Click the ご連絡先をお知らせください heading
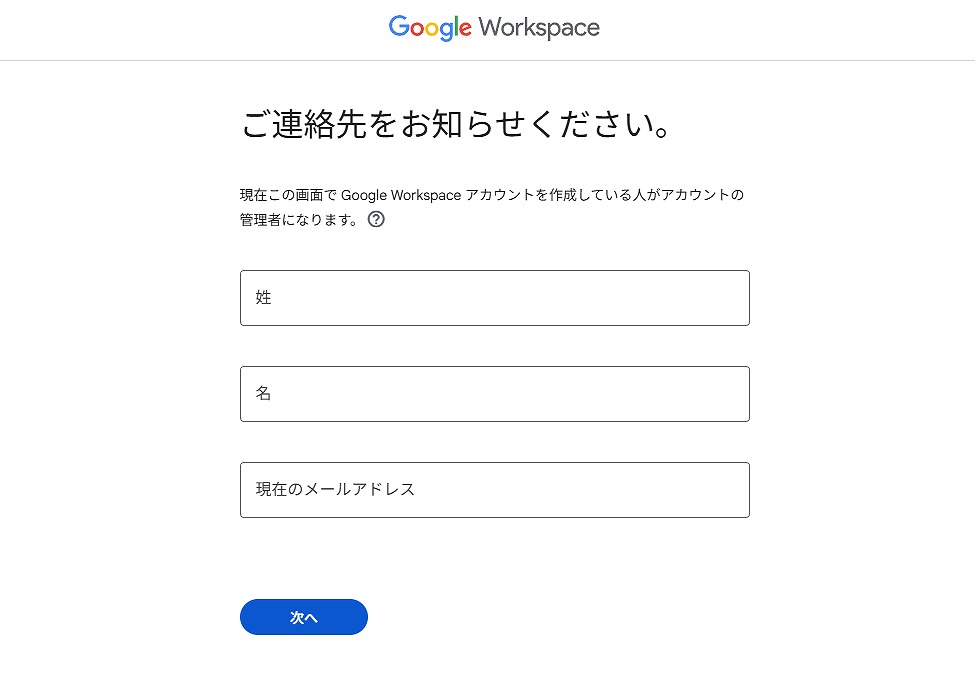Viewport: 975px width, 696px height. click(456, 127)
